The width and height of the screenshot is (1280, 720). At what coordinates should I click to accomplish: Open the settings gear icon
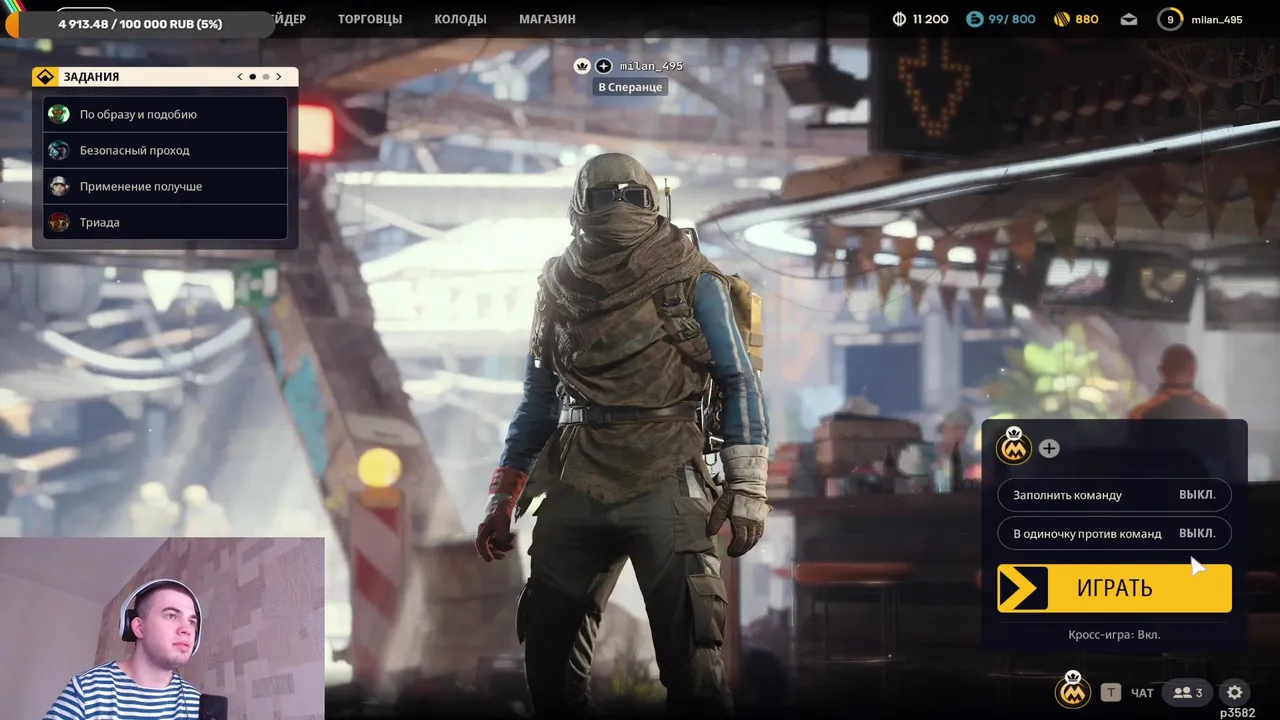click(1235, 692)
